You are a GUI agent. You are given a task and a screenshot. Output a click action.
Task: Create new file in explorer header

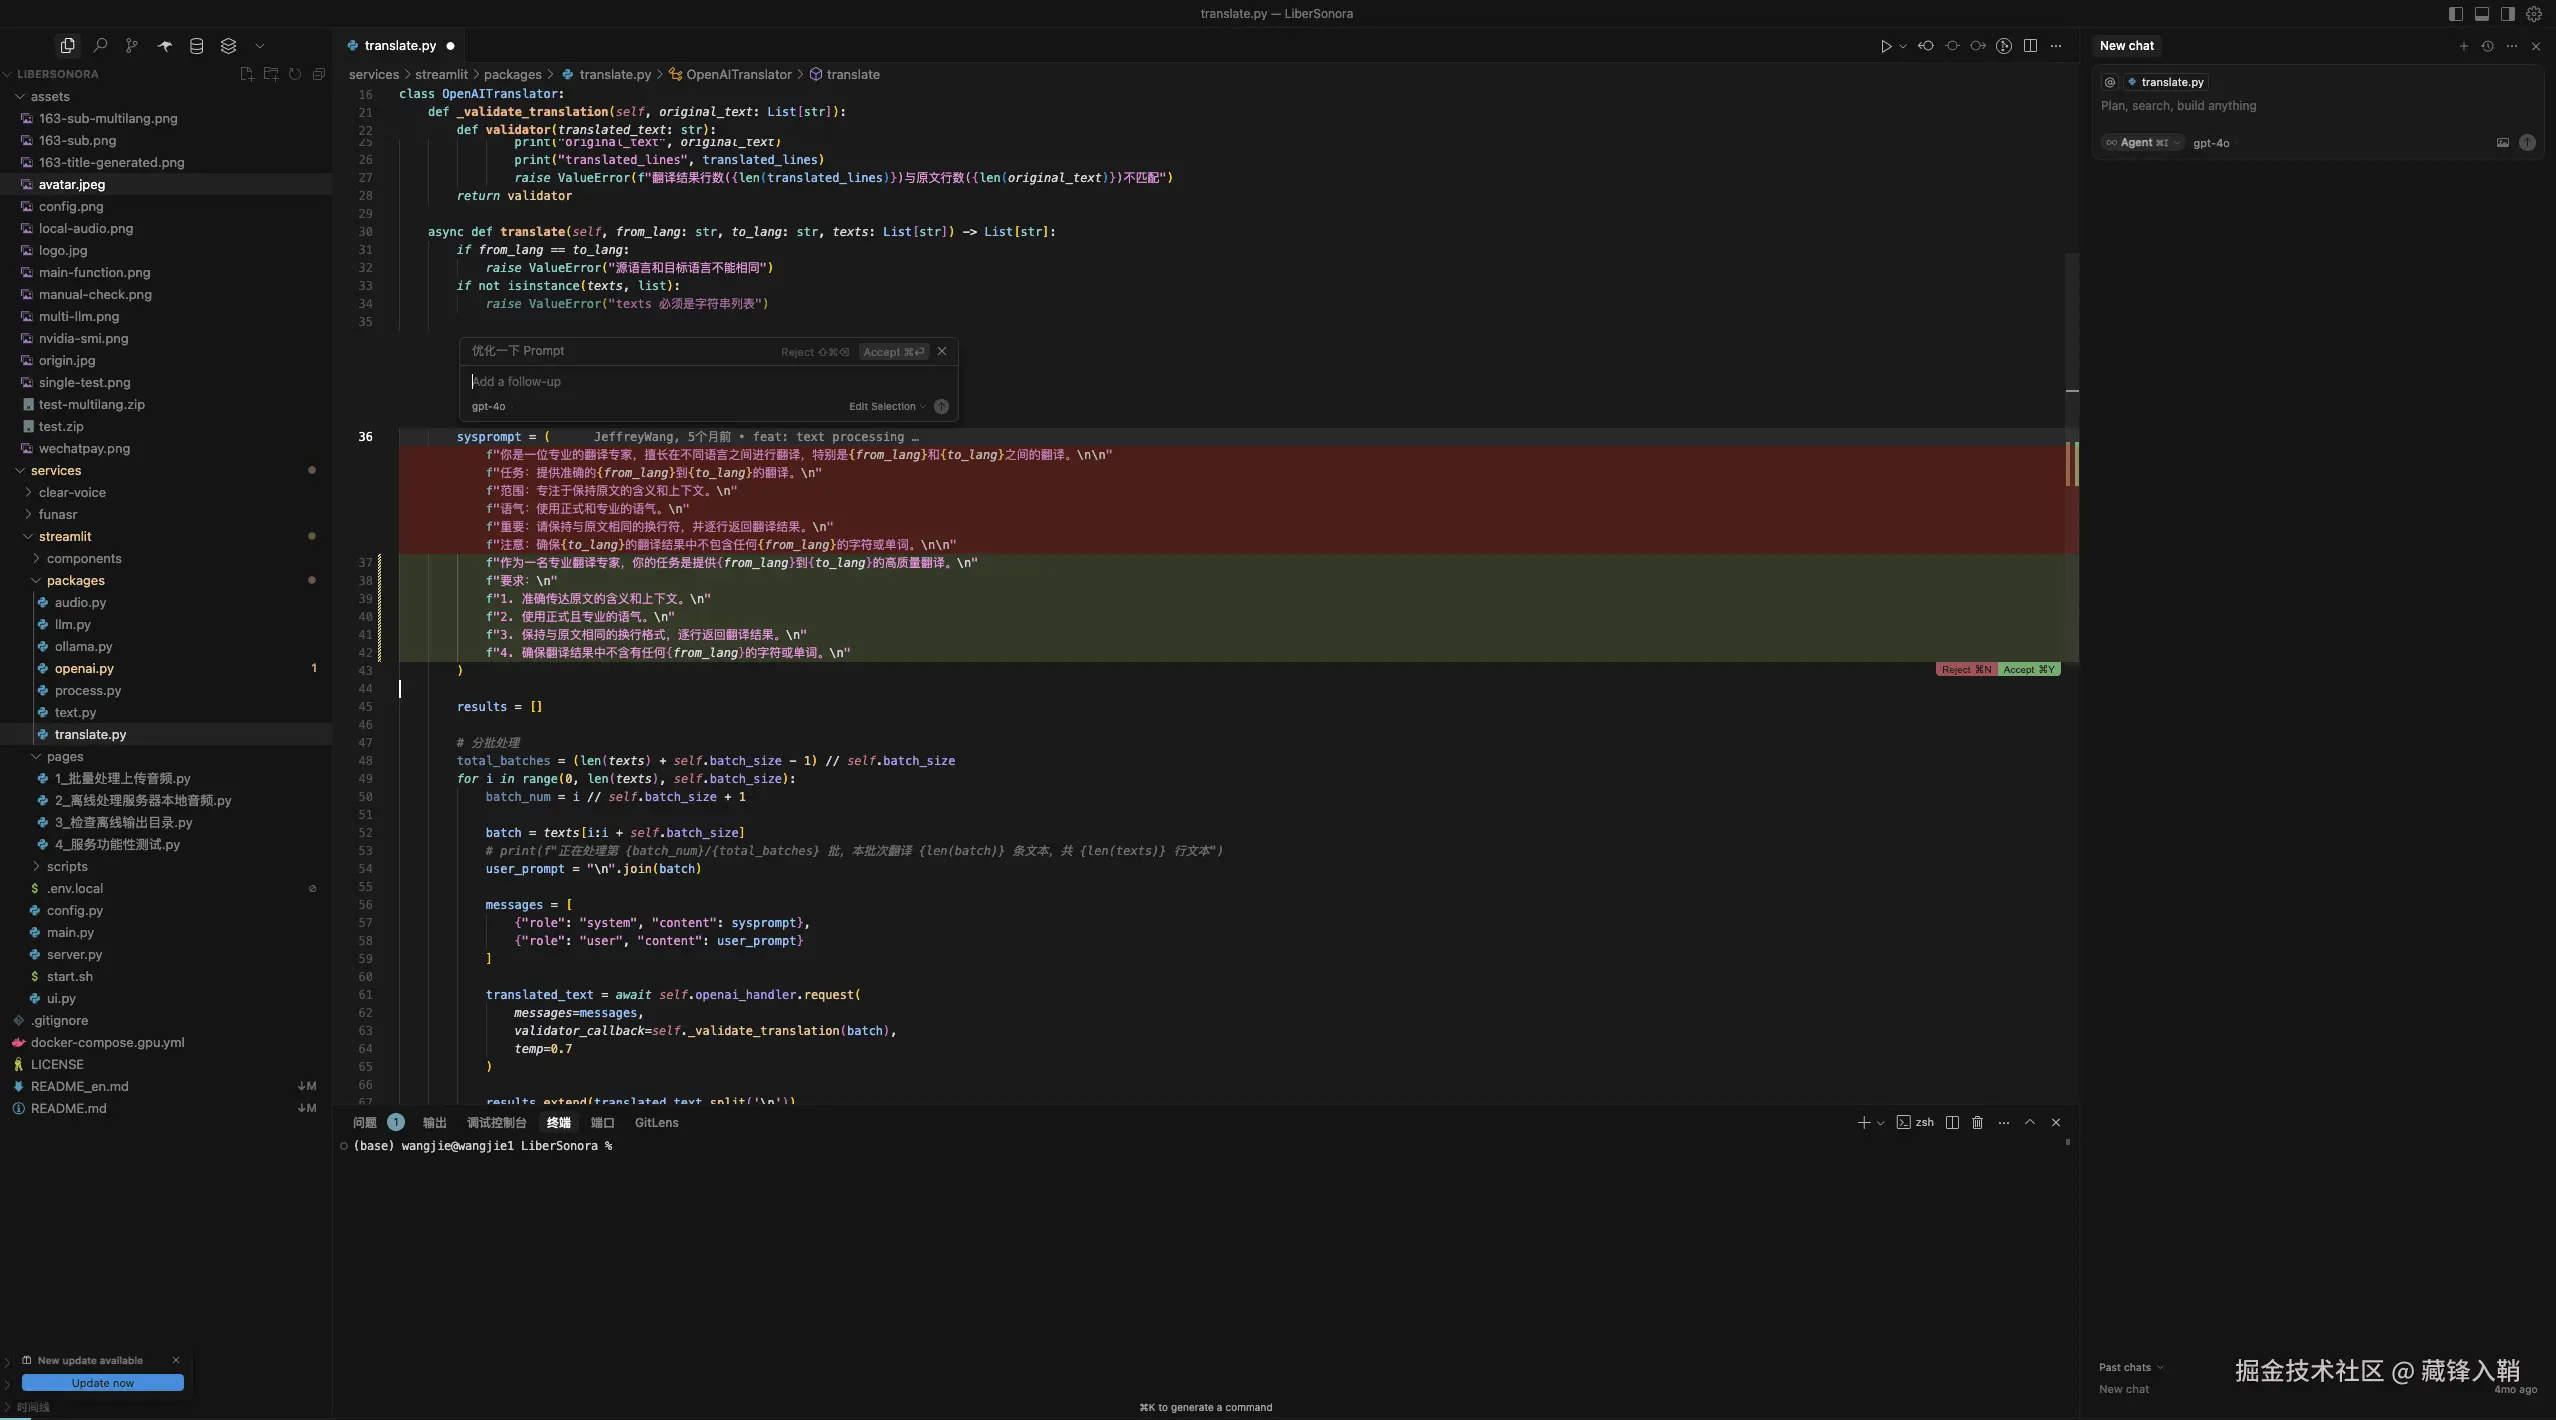pos(247,74)
